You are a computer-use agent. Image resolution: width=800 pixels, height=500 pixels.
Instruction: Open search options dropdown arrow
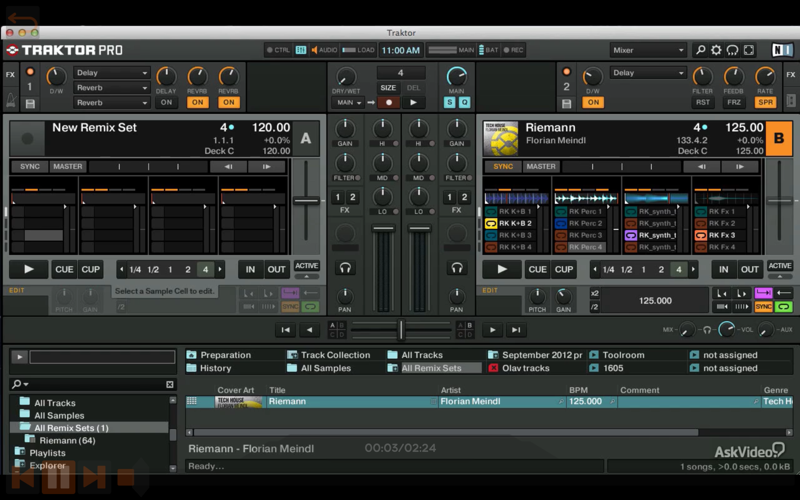pyautogui.click(x=26, y=384)
